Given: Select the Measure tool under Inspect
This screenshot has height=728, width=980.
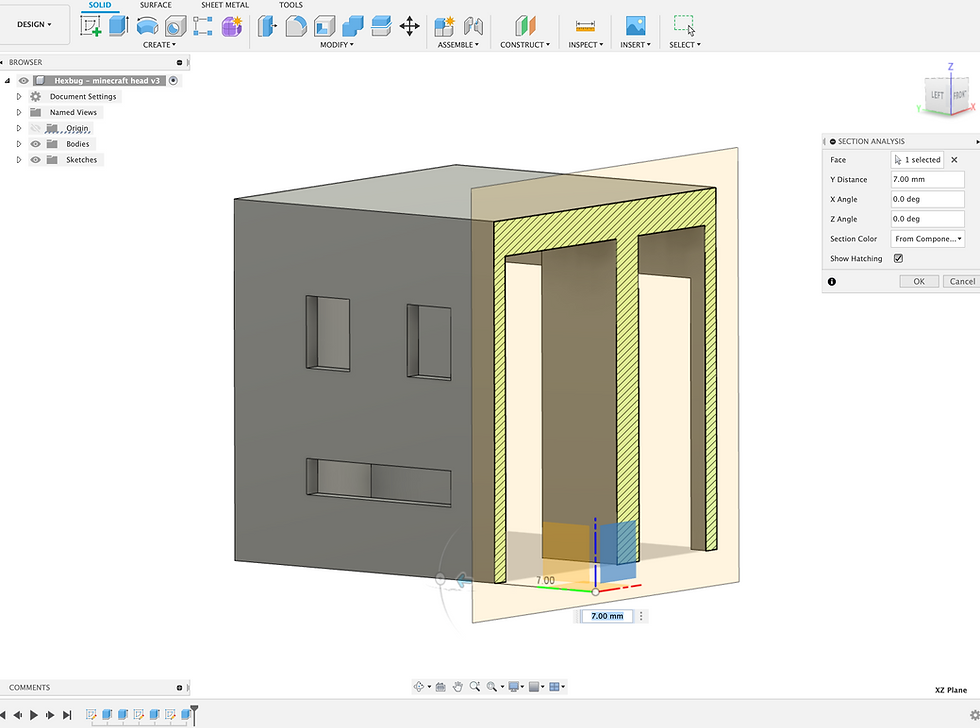Looking at the screenshot, I should [x=585, y=27].
